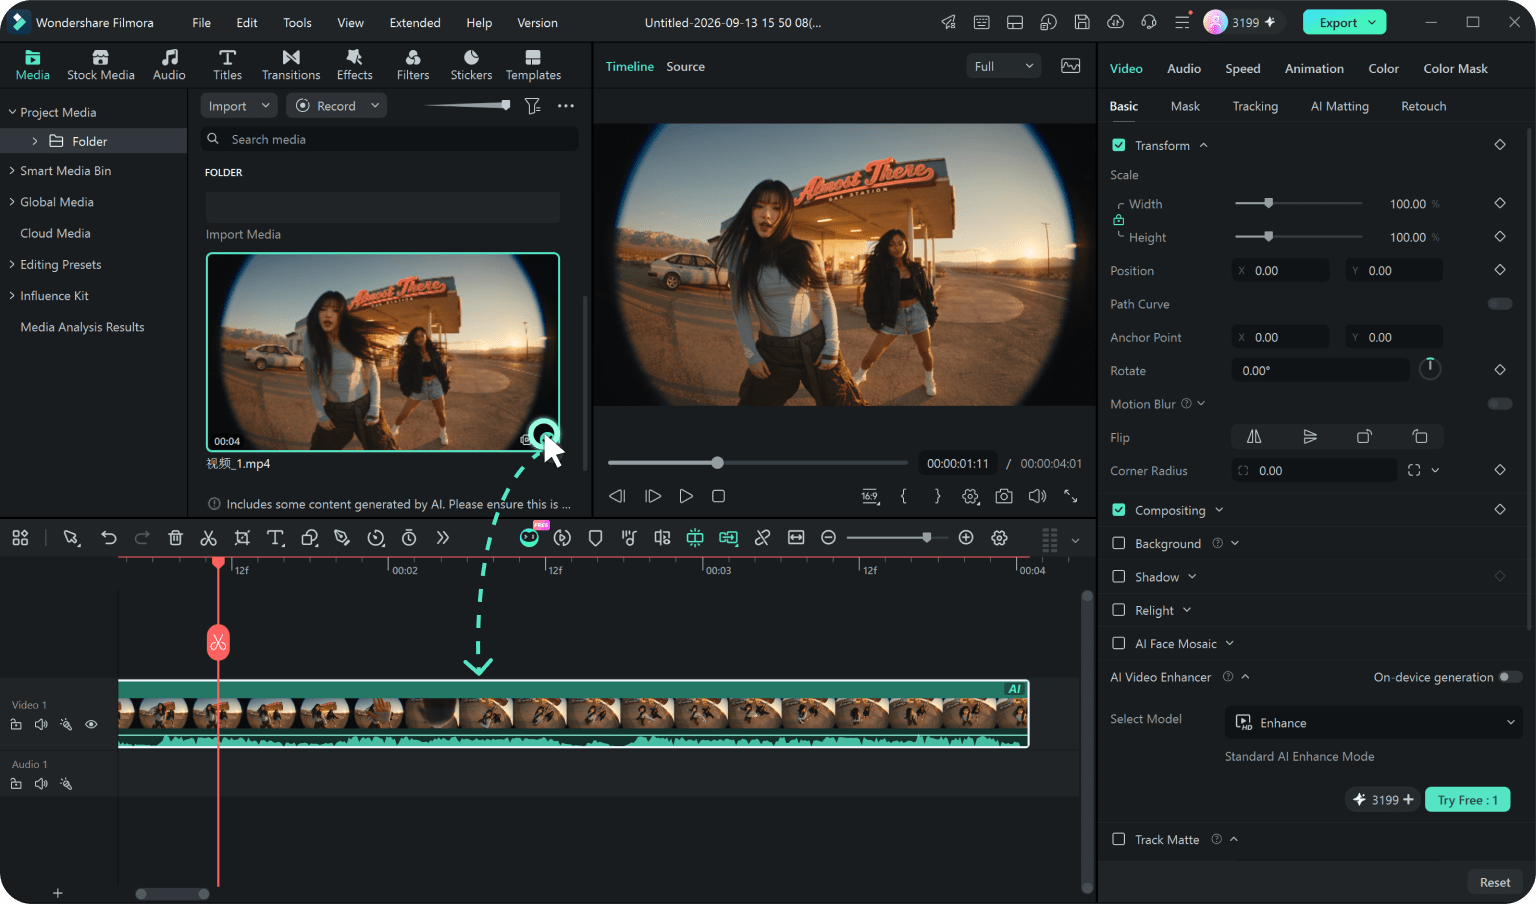Click the Play button in preview

click(686, 496)
